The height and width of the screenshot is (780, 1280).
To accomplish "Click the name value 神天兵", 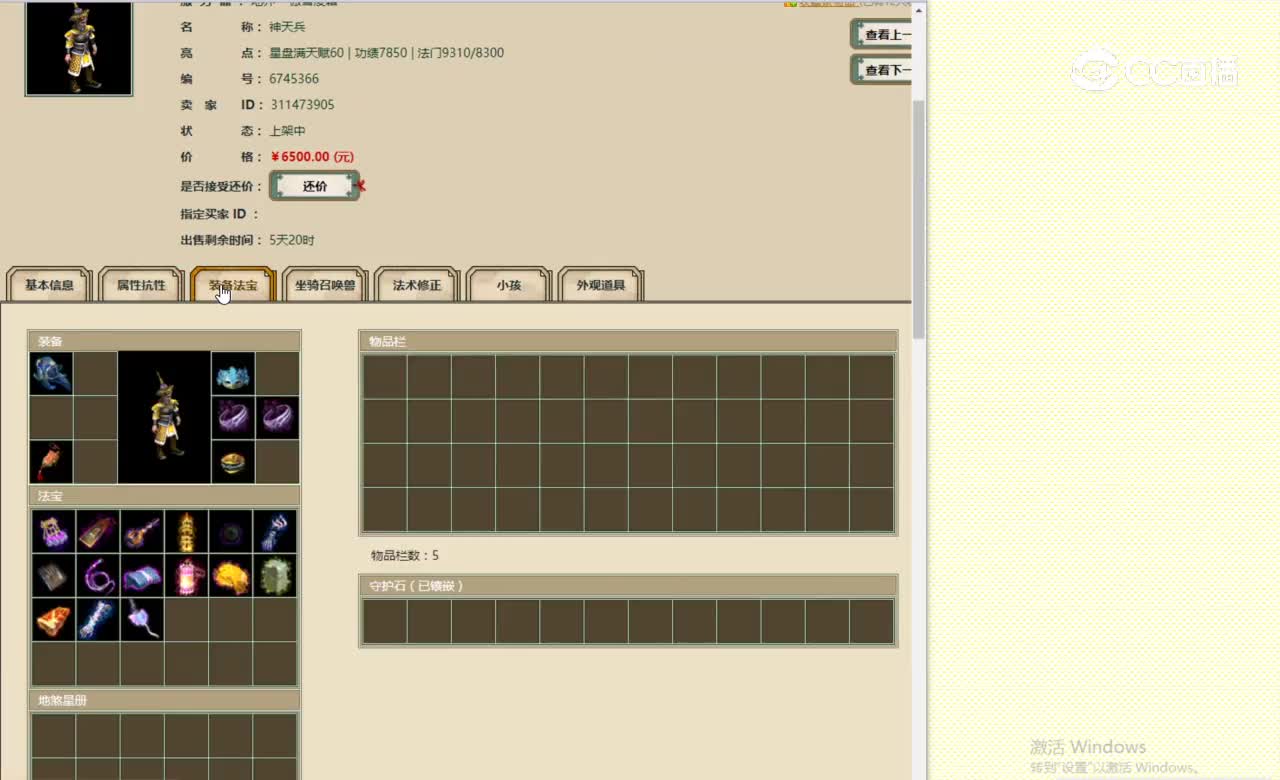I will [x=287, y=27].
